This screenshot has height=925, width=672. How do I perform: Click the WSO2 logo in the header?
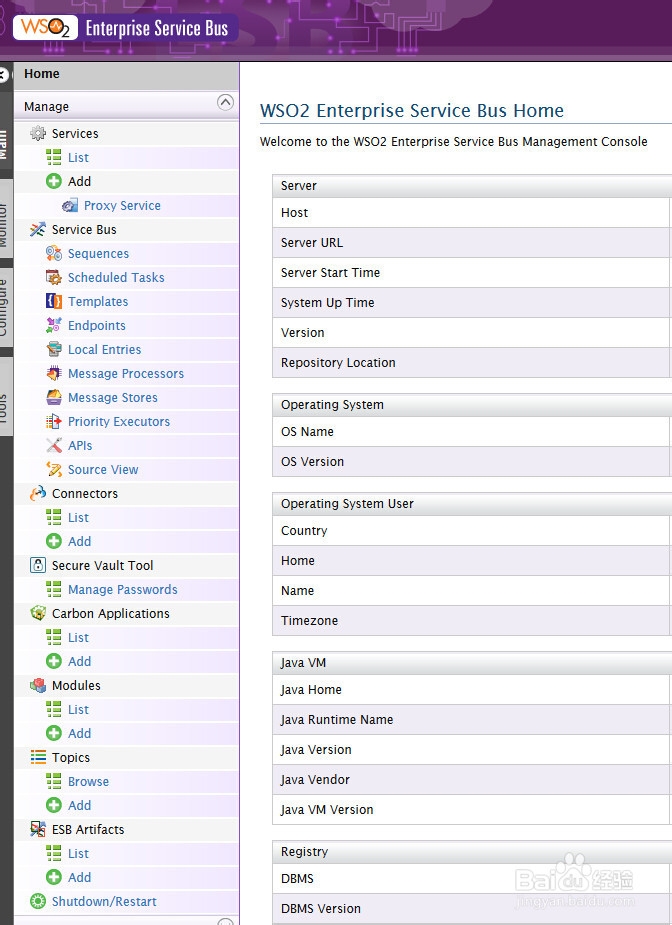(x=45, y=28)
